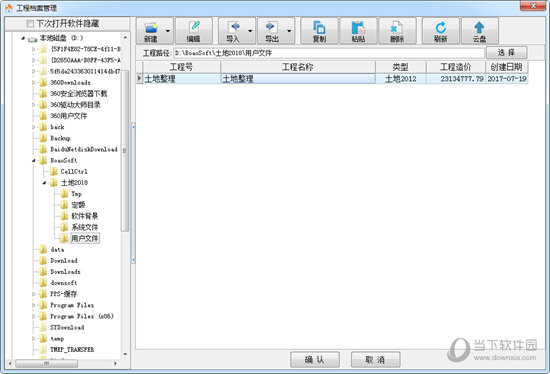Click the tree horizontal scroll-right arrow

coord(115,364)
